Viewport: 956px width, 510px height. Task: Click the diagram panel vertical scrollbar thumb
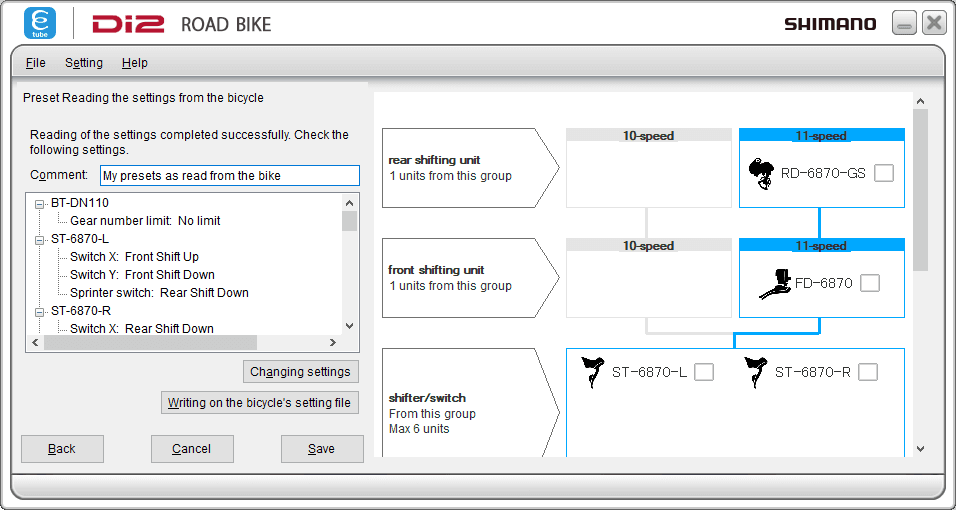tap(921, 190)
